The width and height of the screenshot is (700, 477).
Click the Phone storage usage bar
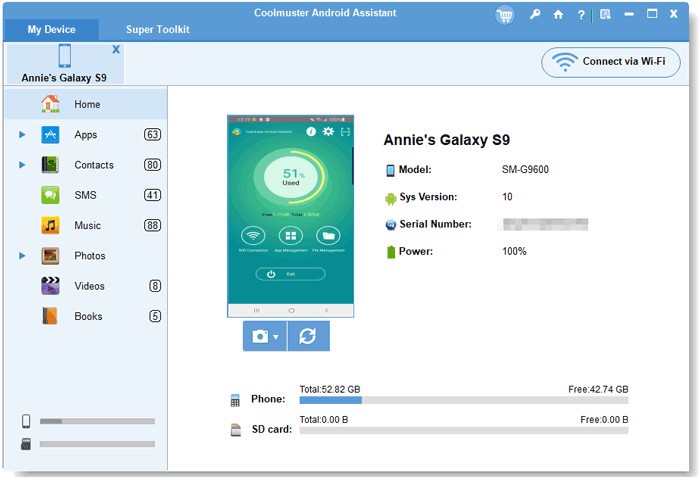[x=464, y=400]
